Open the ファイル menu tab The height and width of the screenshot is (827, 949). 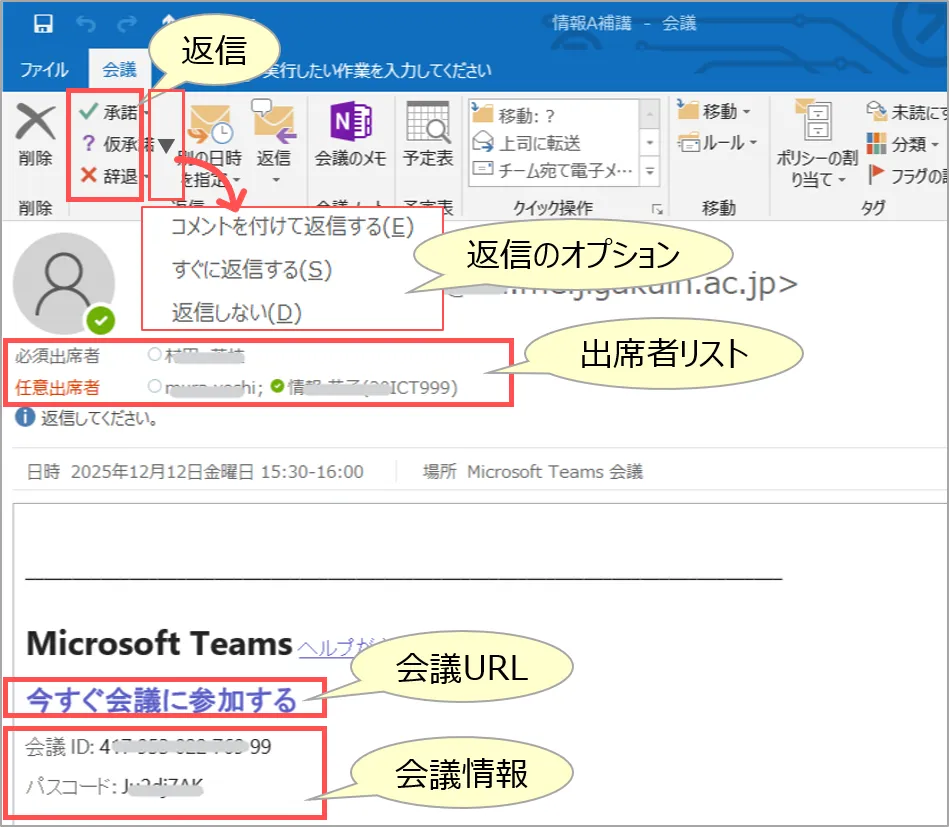click(44, 70)
